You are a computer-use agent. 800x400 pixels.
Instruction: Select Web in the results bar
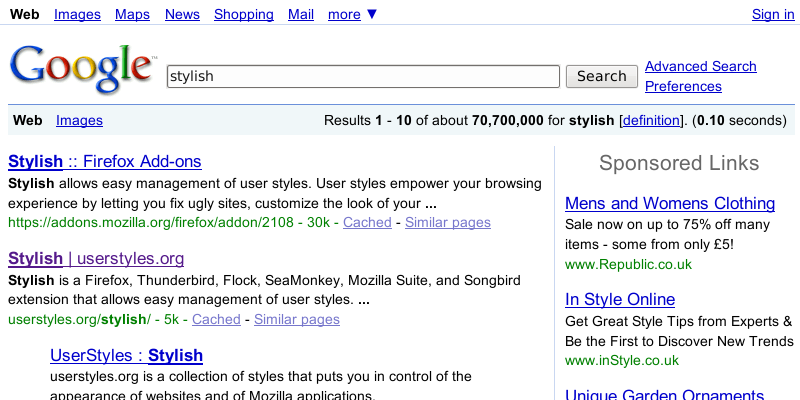pos(28,120)
